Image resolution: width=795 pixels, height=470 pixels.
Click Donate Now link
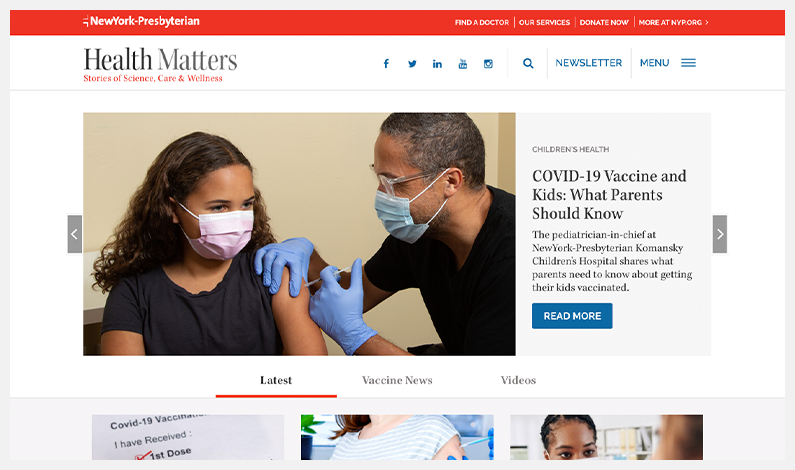[x=604, y=22]
